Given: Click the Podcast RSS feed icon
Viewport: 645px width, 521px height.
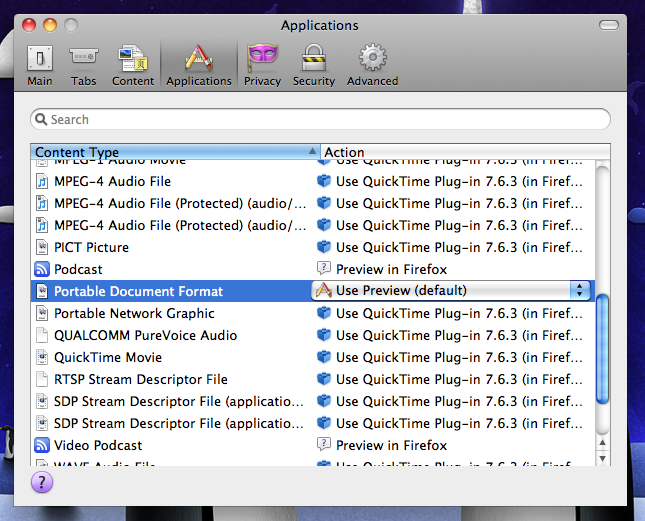Looking at the screenshot, I should click(42, 269).
